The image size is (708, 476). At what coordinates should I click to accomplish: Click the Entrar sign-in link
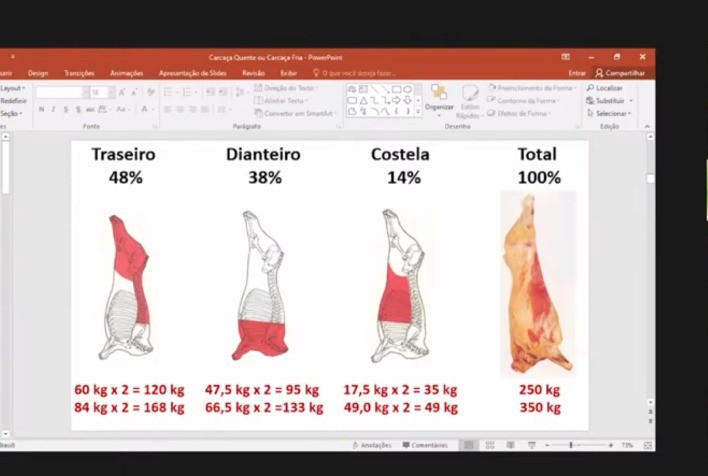pos(577,73)
